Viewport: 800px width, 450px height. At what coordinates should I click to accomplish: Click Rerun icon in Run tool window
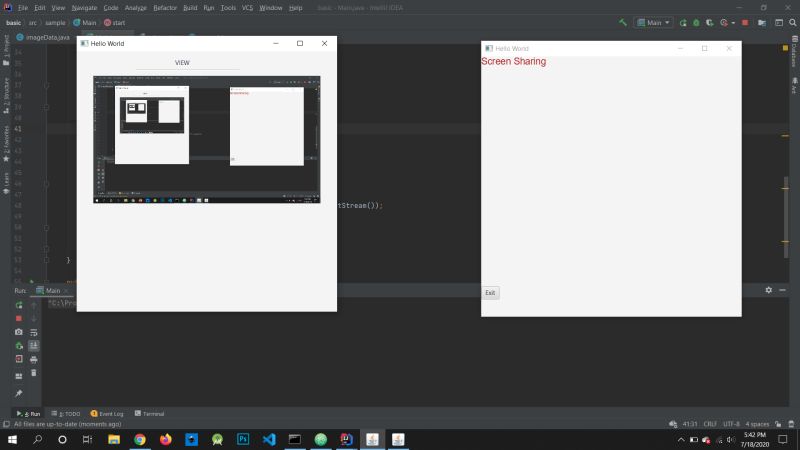pyautogui.click(x=19, y=305)
